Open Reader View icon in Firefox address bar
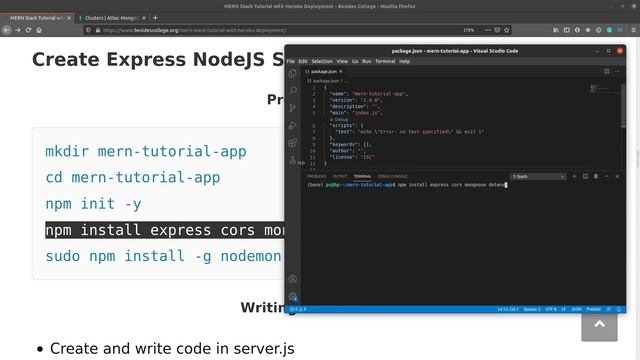 point(497,30)
